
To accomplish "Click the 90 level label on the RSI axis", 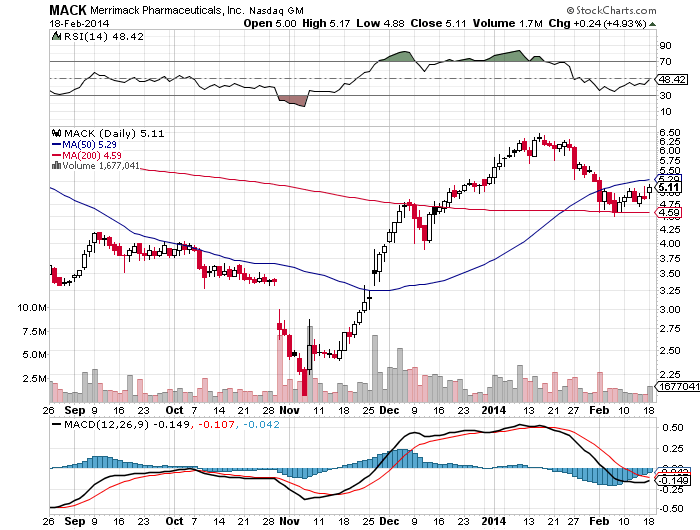I will [665, 46].
